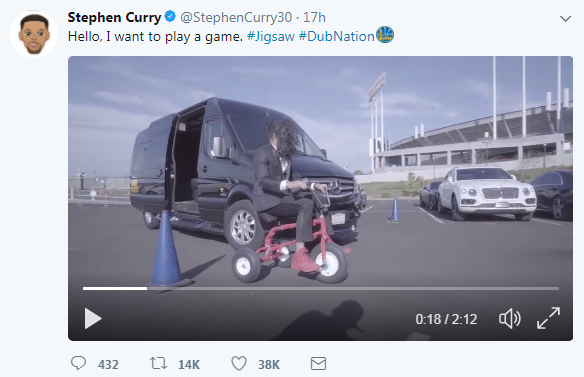Click the 38K likes count
The image size is (584, 377).
(269, 364)
